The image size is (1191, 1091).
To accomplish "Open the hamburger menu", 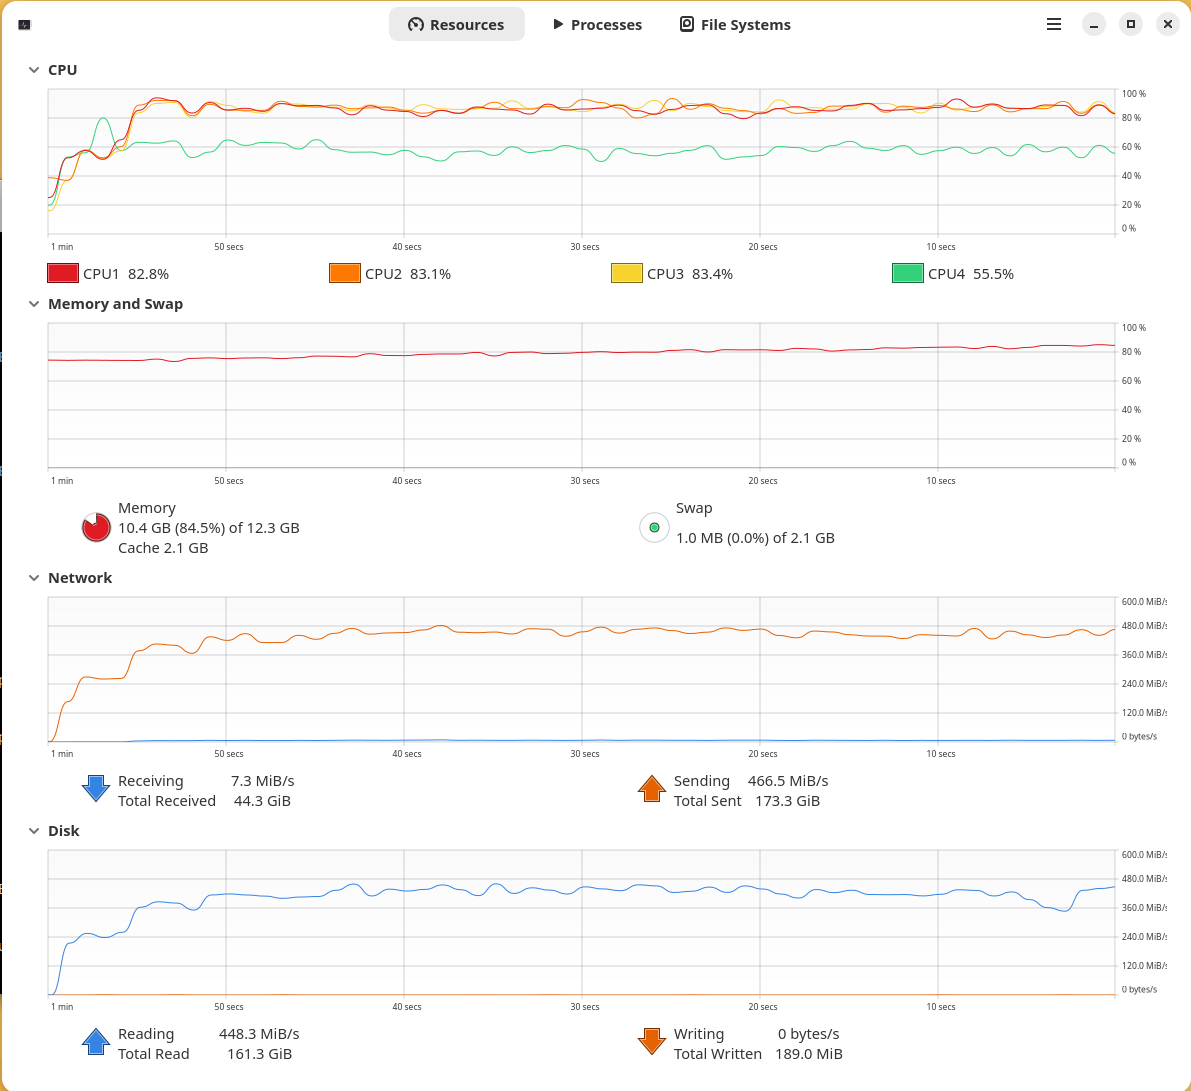I will (1054, 24).
